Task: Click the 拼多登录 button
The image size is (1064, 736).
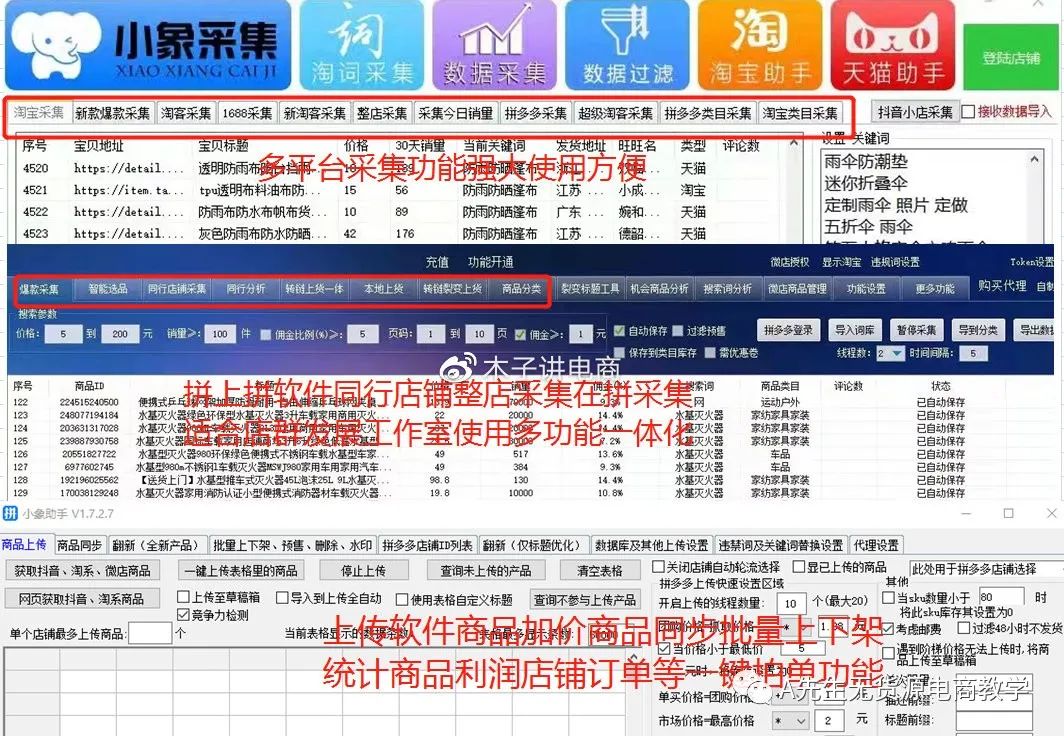Action: click(788, 330)
